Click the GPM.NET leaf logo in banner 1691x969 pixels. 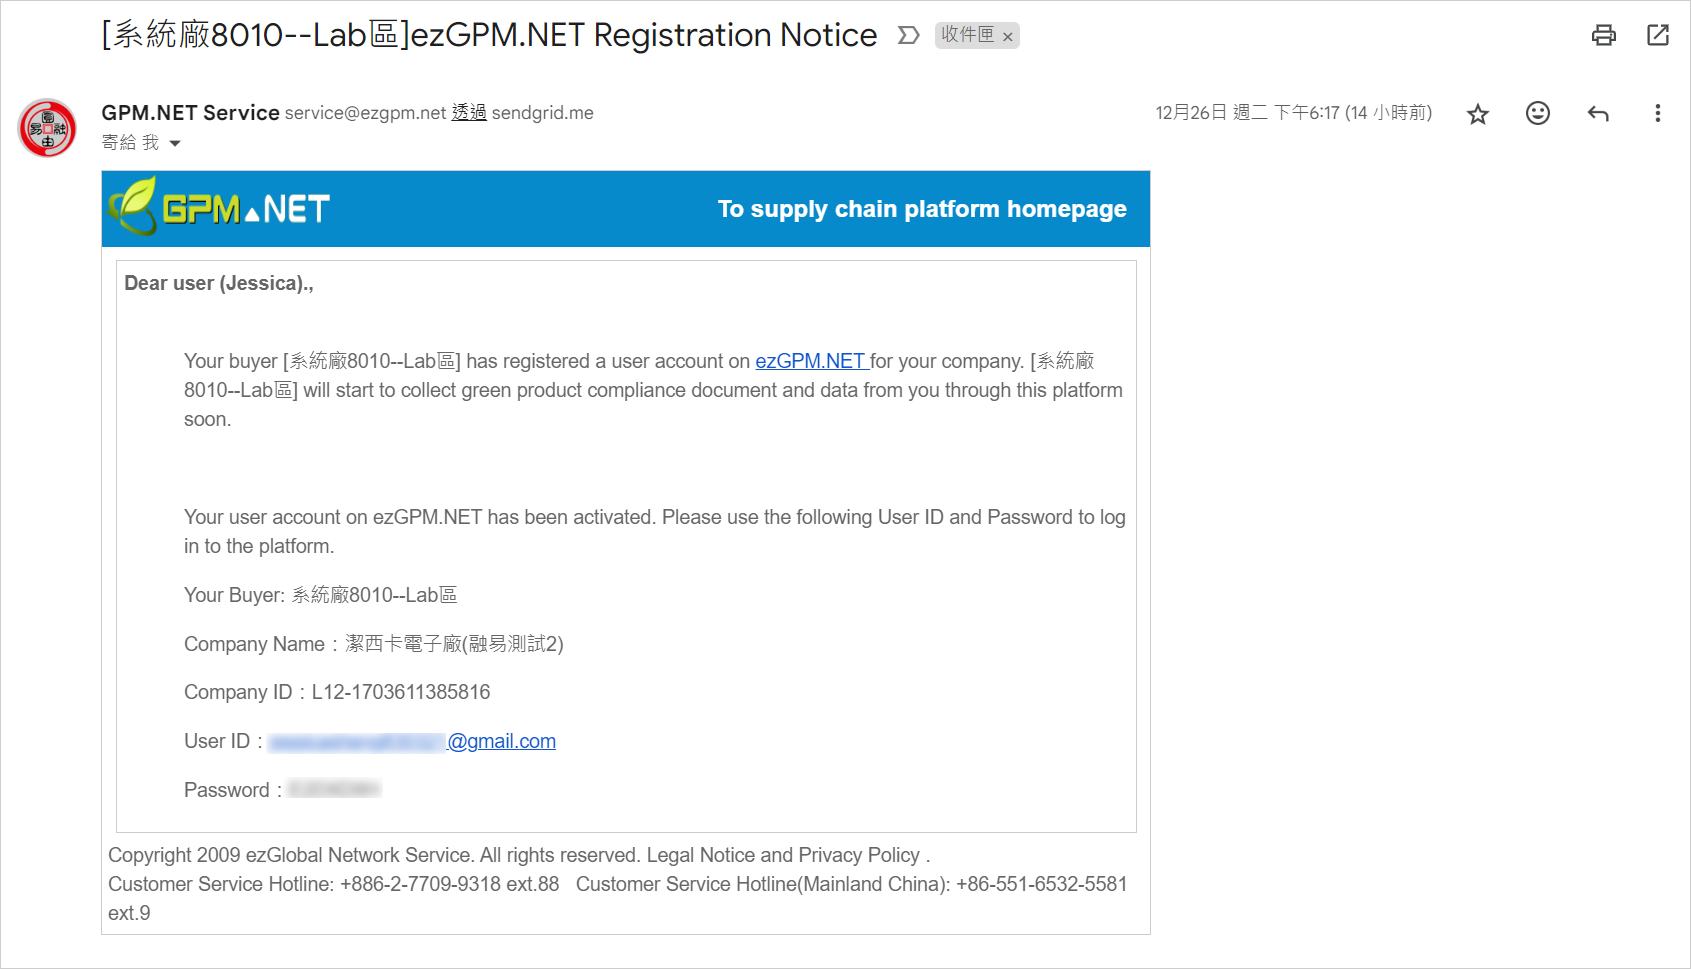[x=219, y=207]
